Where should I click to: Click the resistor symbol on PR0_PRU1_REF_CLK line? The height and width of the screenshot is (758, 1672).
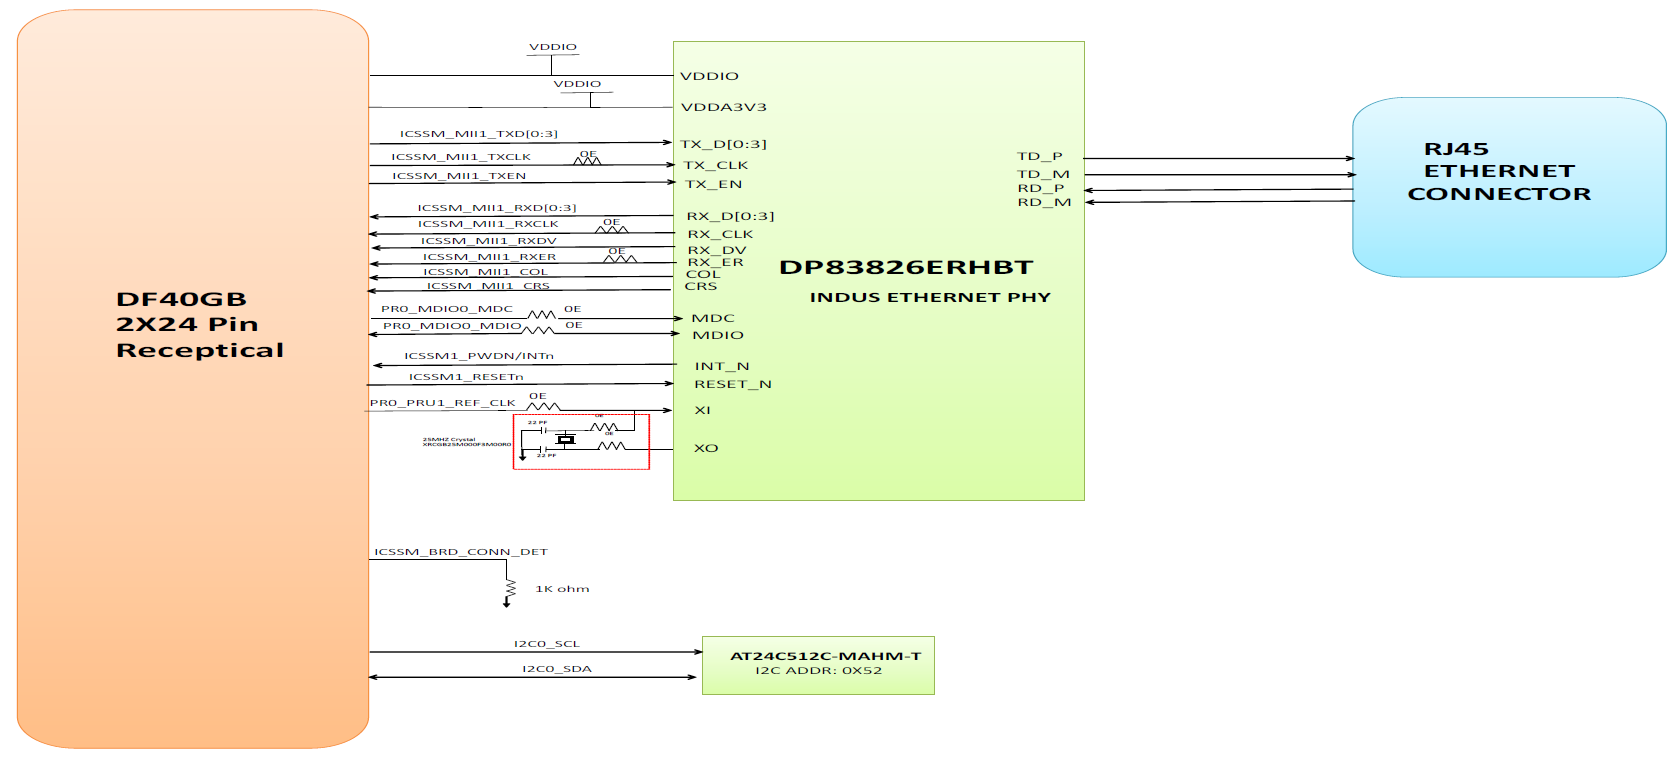(x=544, y=407)
